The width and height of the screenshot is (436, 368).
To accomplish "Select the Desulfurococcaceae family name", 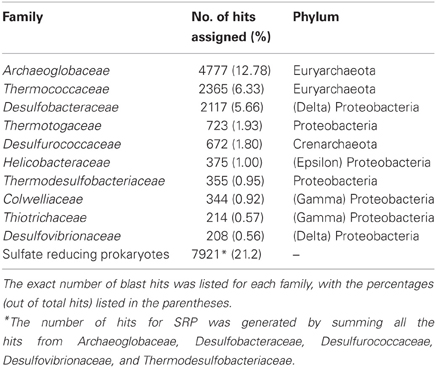I will [62, 144].
